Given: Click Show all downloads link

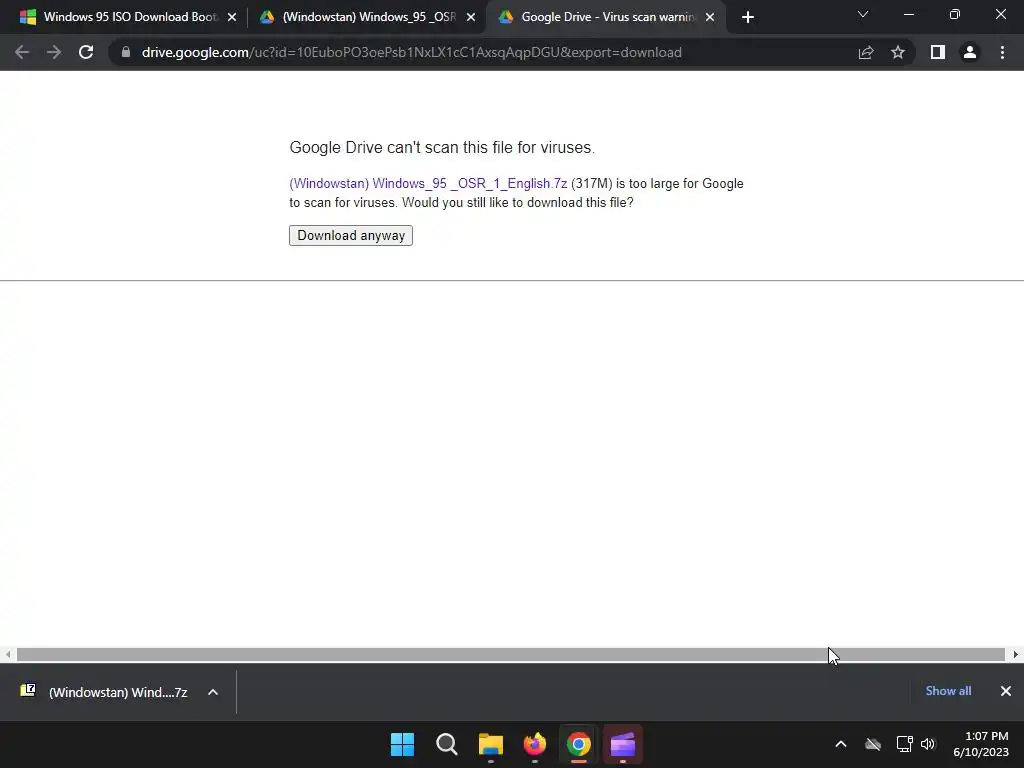Looking at the screenshot, I should pos(948,691).
